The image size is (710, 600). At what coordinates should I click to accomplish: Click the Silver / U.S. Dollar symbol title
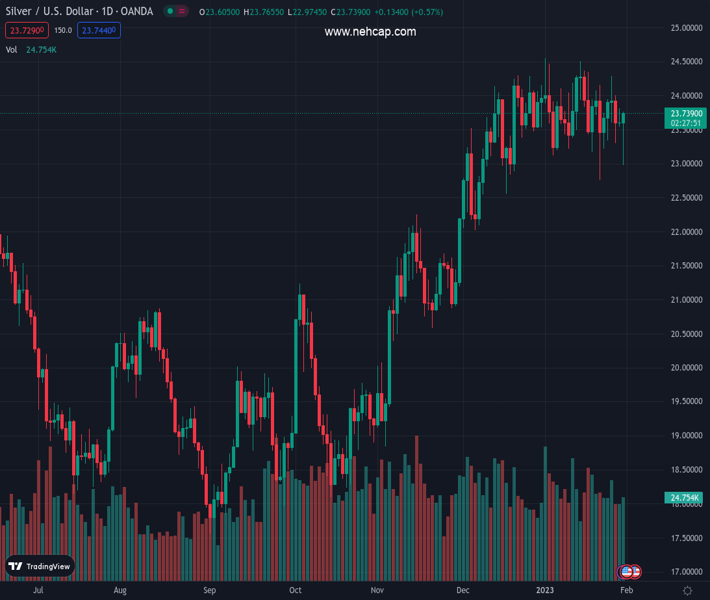pos(60,12)
